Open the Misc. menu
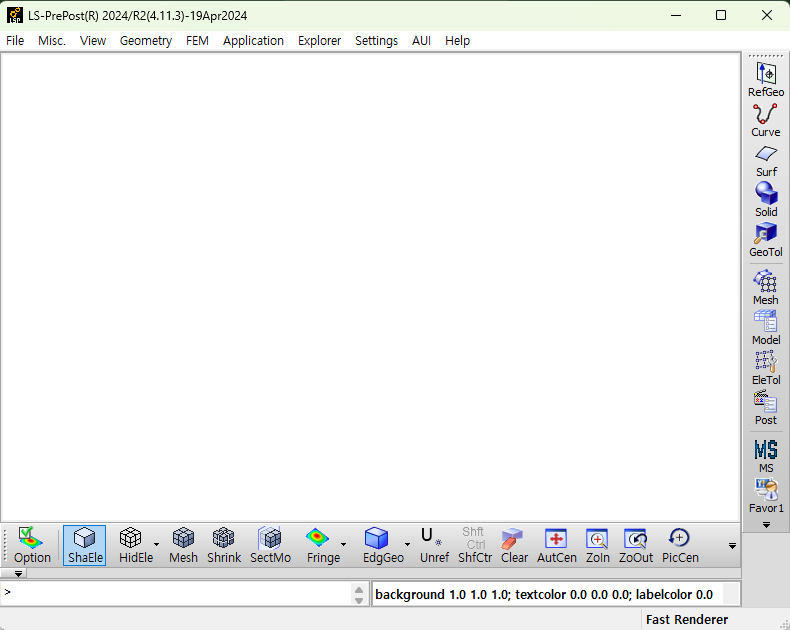Viewport: 790px width, 630px height. 52,41
